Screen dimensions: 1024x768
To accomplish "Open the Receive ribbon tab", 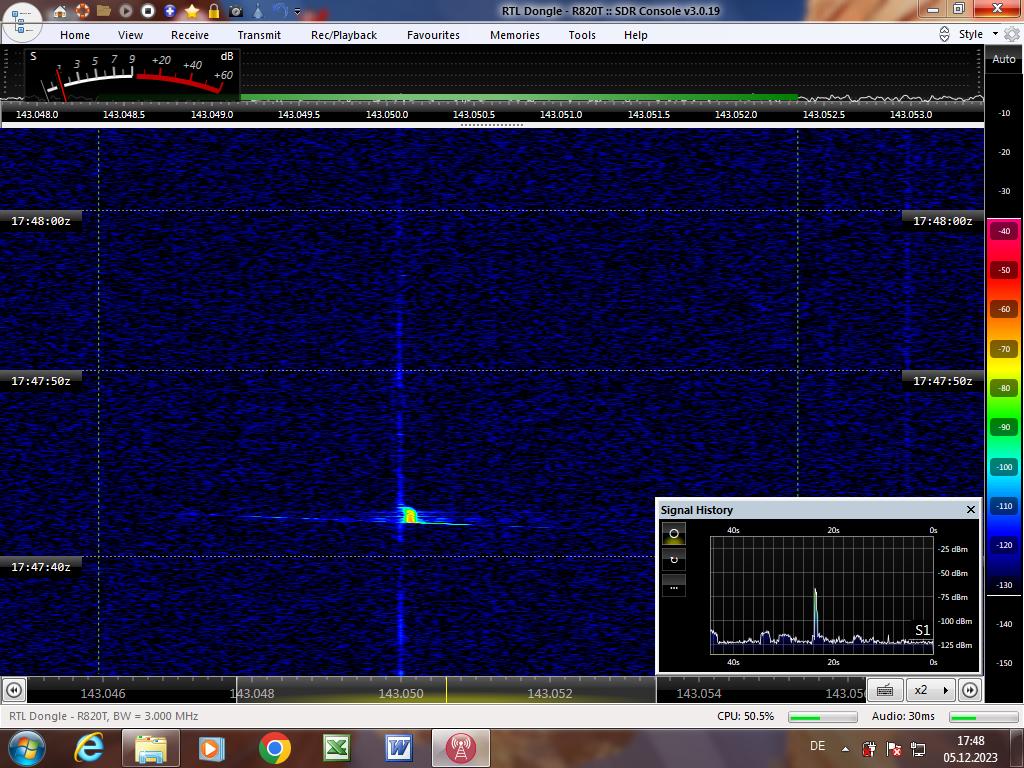I will pos(189,35).
